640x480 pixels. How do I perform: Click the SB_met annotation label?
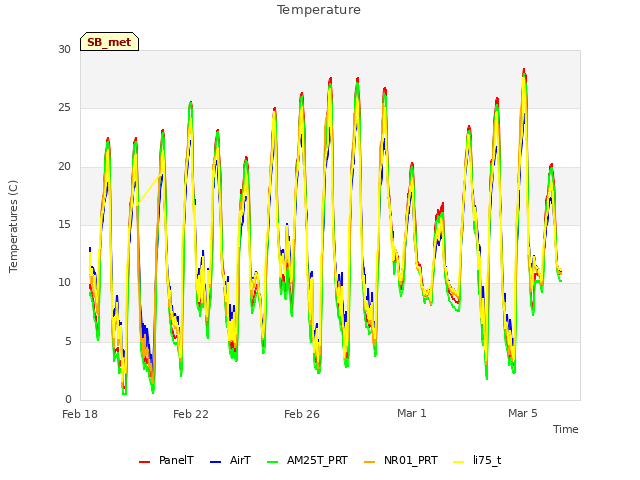109,42
